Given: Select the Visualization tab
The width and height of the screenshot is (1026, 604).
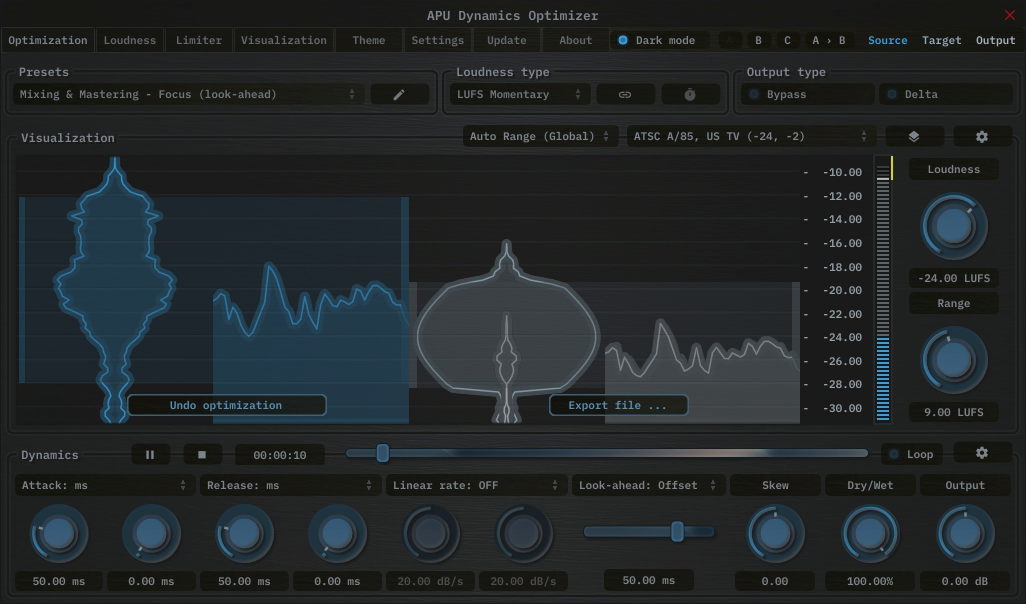Looking at the screenshot, I should click(283, 40).
